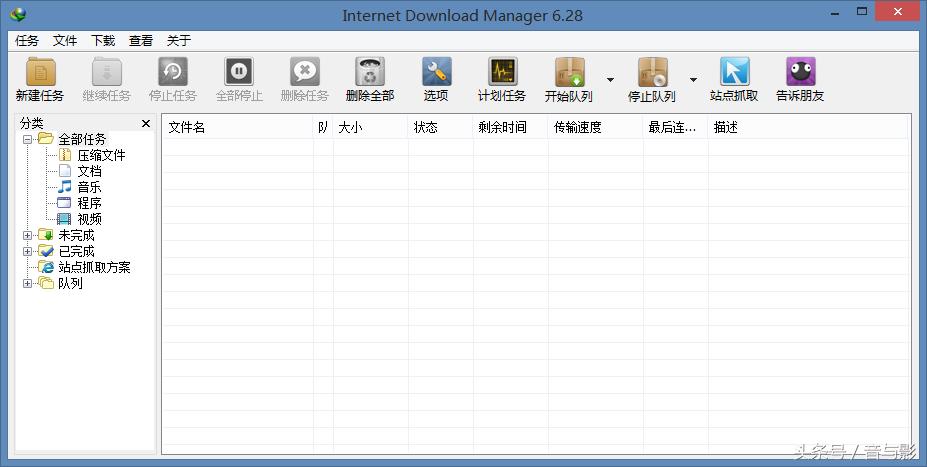Viewport: 927px width, 467px height.
Task: Expand the 队列 tree node
Action: (27, 283)
